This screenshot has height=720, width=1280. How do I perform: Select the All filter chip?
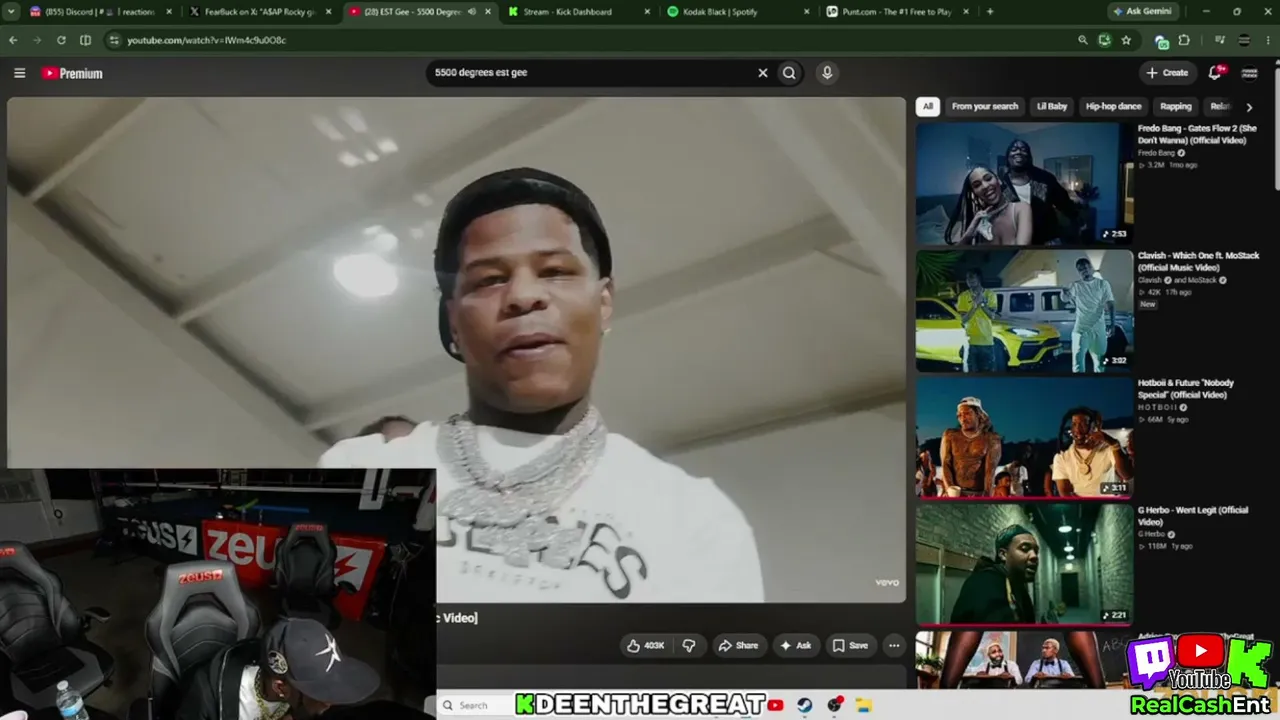click(928, 106)
